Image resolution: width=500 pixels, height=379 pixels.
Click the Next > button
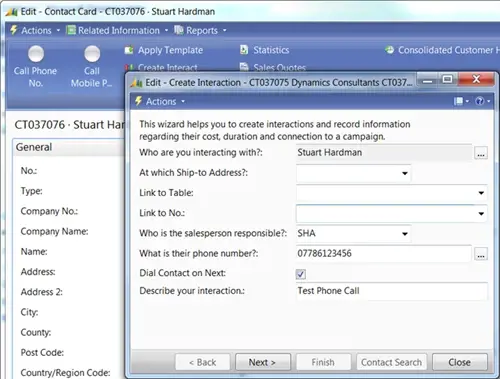pyautogui.click(x=263, y=362)
